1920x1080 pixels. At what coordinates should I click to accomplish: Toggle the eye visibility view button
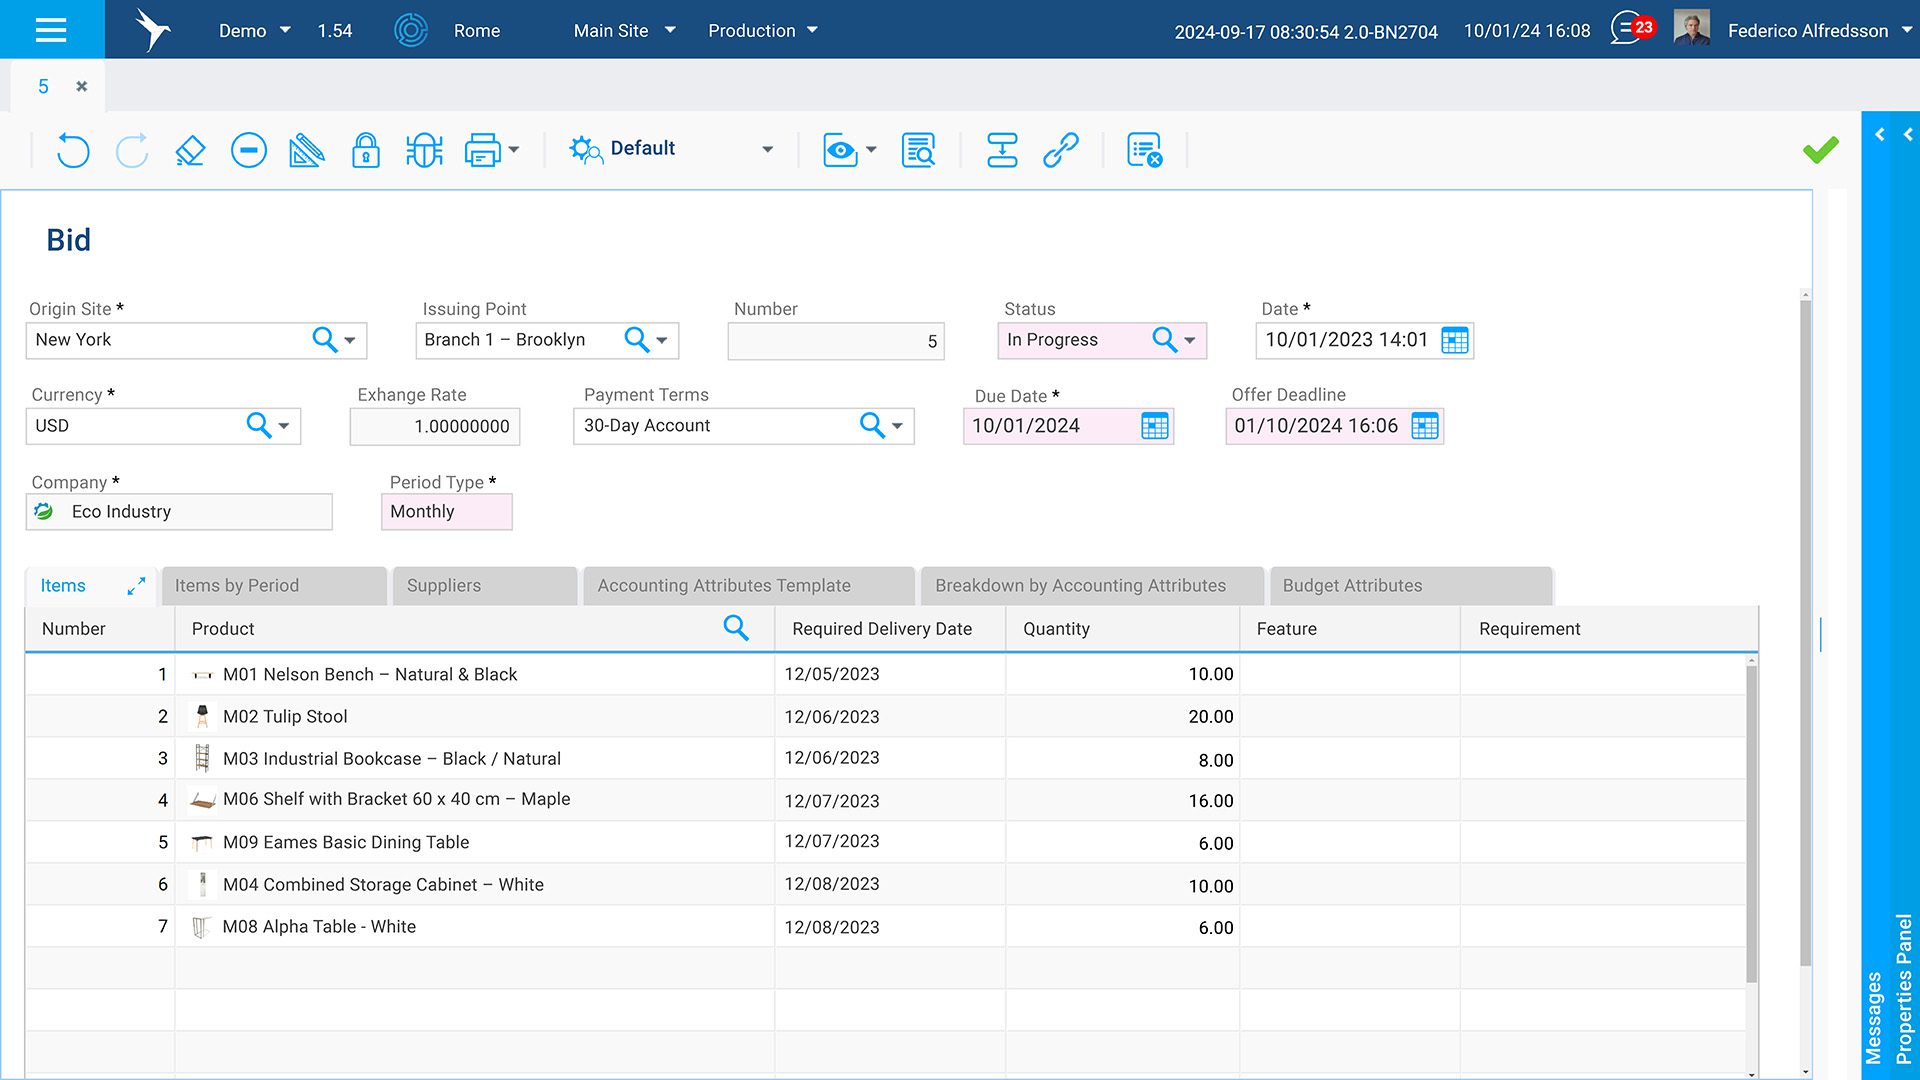840,150
